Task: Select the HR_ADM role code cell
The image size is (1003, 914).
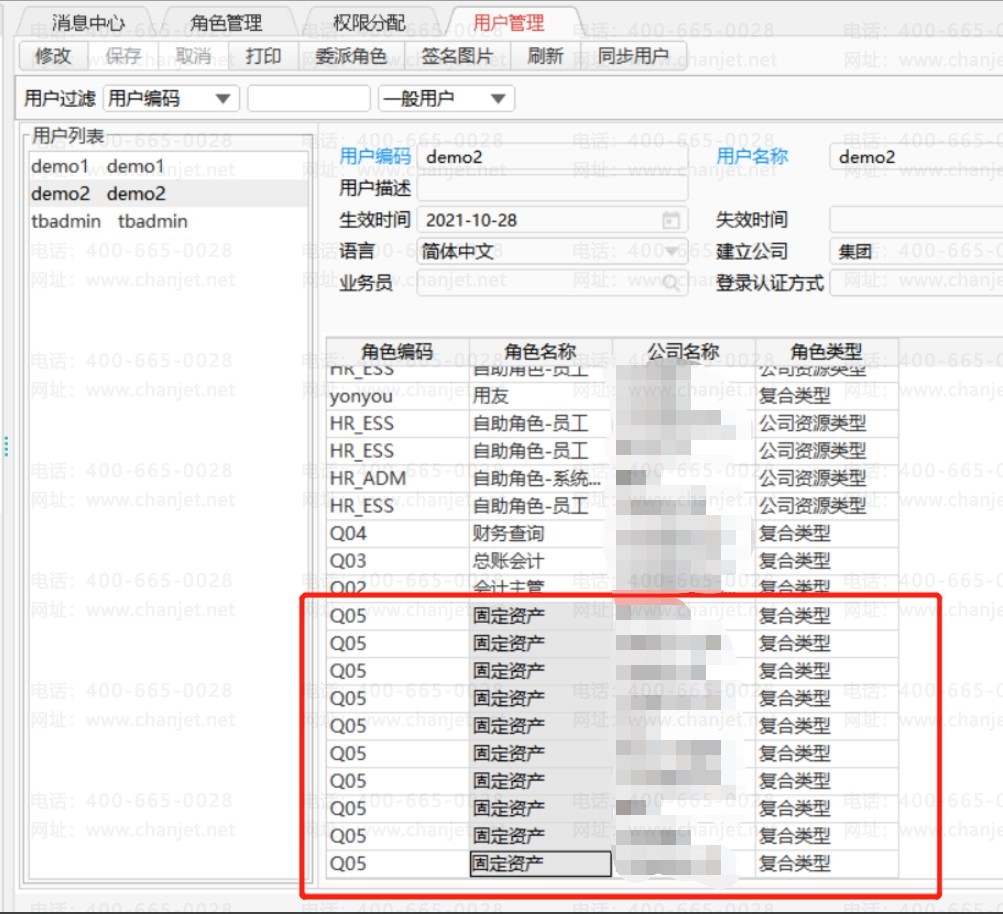Action: coord(397,478)
